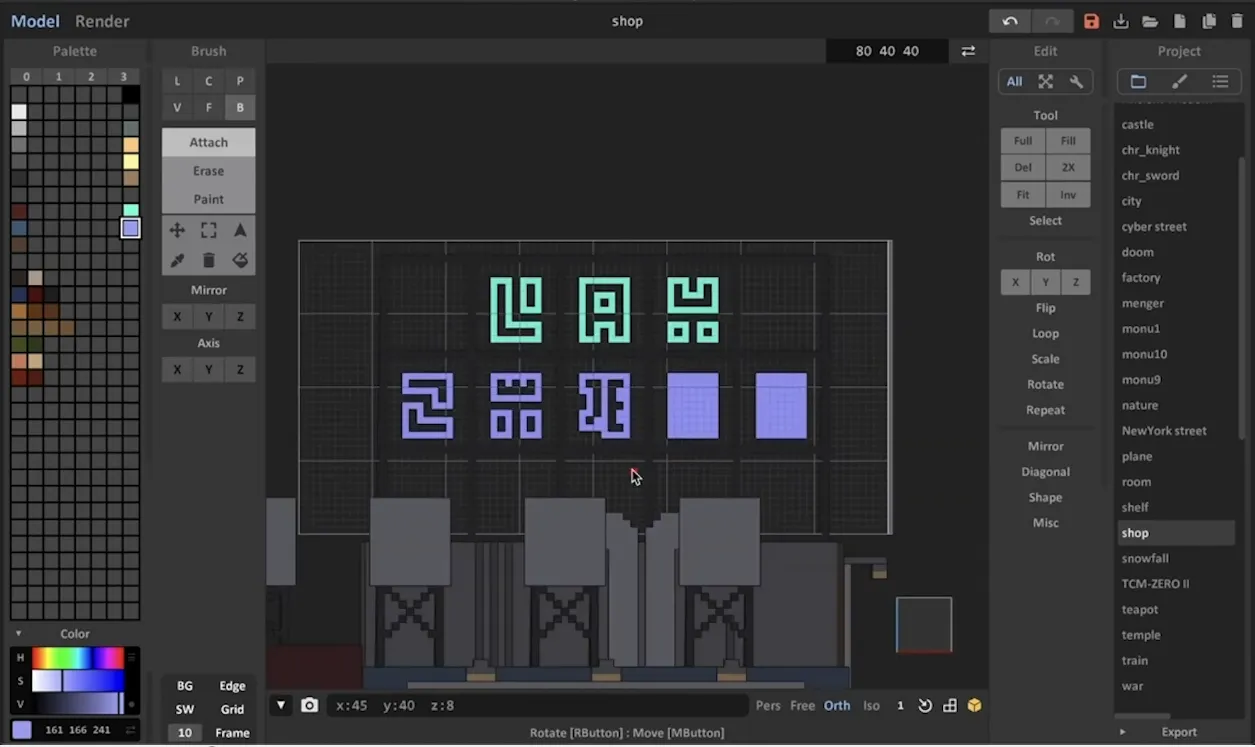The width and height of the screenshot is (1255, 747).
Task: Toggle Mirror Z in the Brush panel
Action: pyautogui.click(x=240, y=316)
